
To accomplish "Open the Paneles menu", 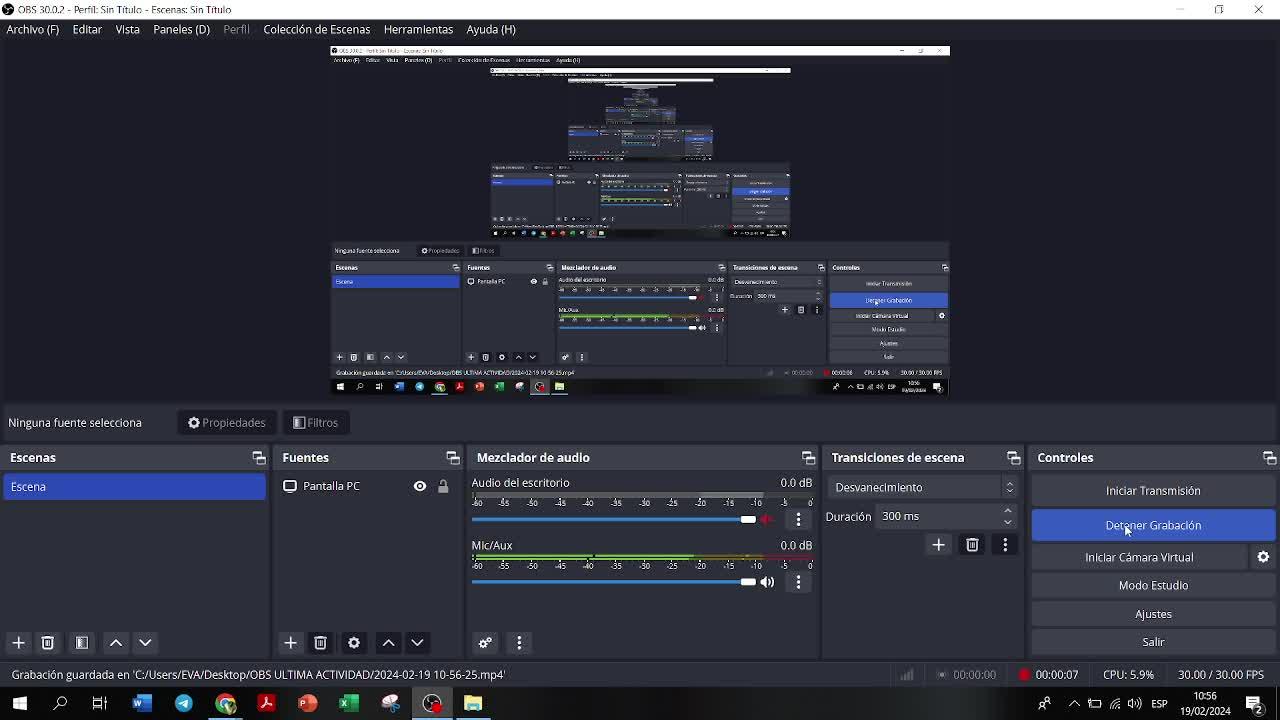I will [181, 29].
